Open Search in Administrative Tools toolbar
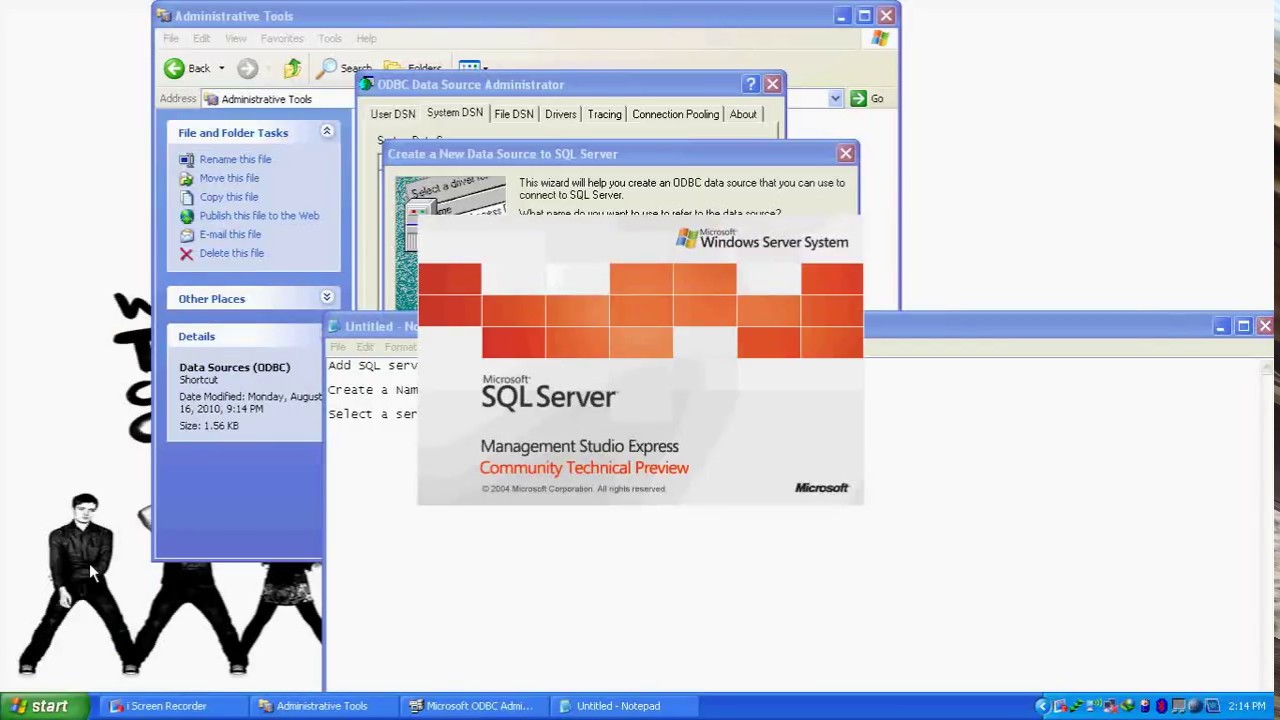Viewport: 1280px width, 720px height. pyautogui.click(x=344, y=68)
